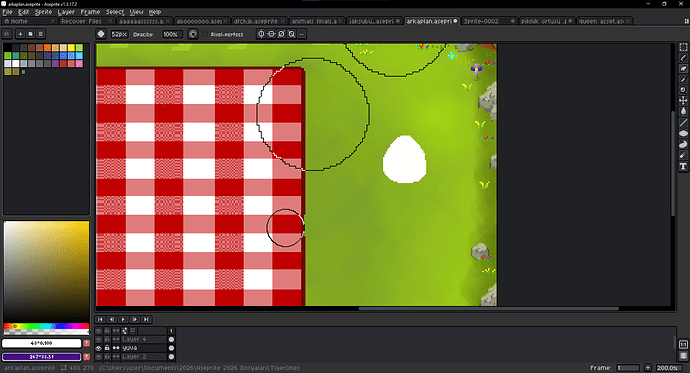Click the rainbow hue slider
This screenshot has height=373, width=690.
[46, 326]
